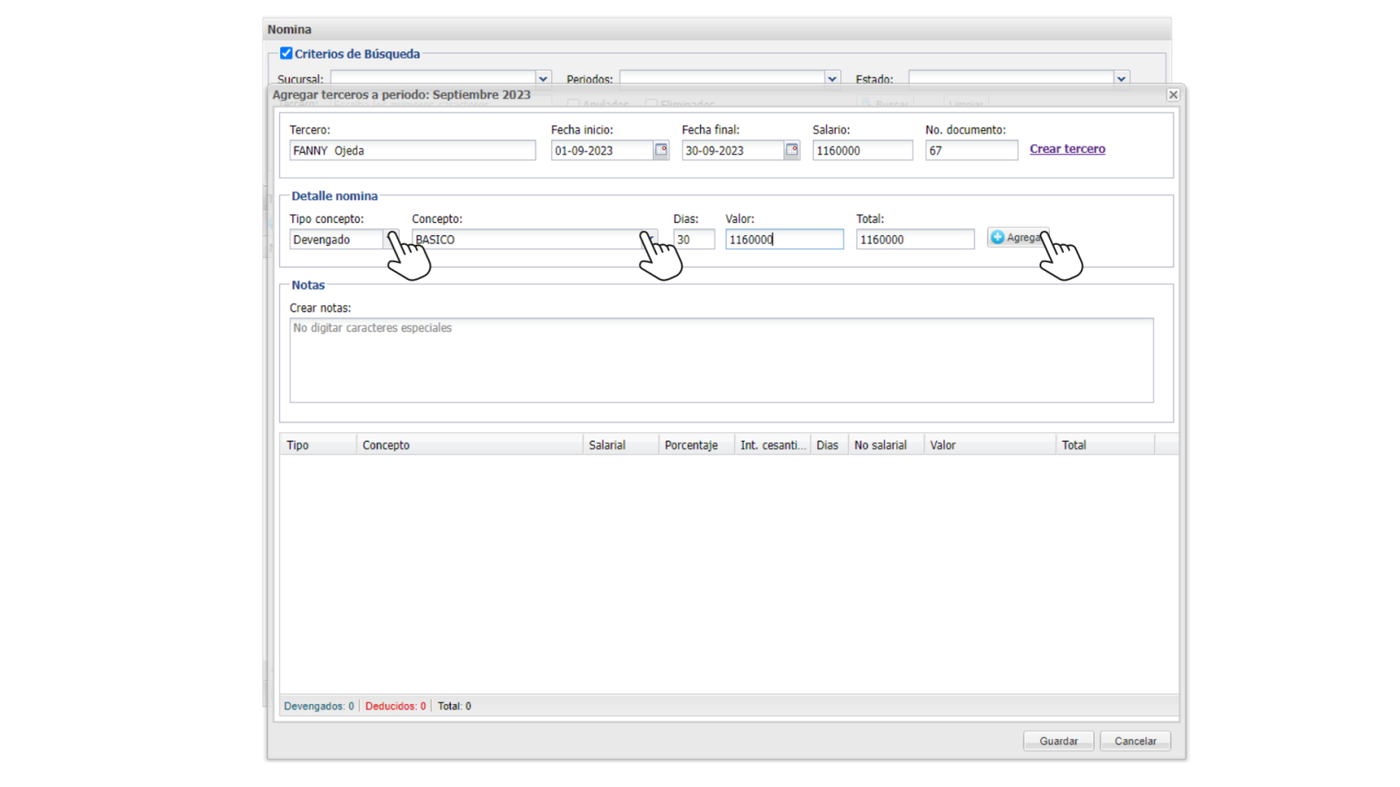Viewport: 1400px width, 787px height.
Task: Follow the Crear tercero link
Action: pyautogui.click(x=1067, y=149)
